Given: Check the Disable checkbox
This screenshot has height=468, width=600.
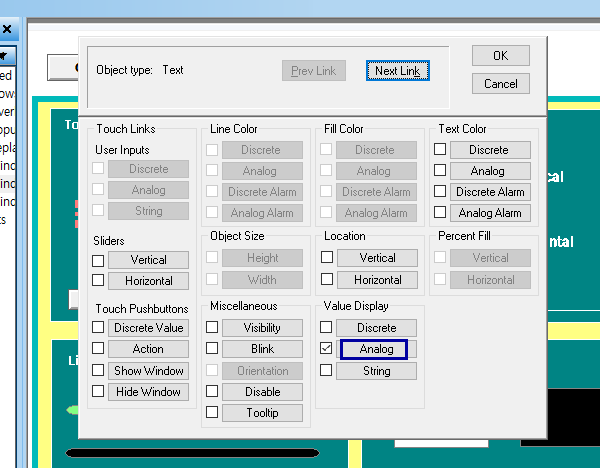Looking at the screenshot, I should click(212, 391).
